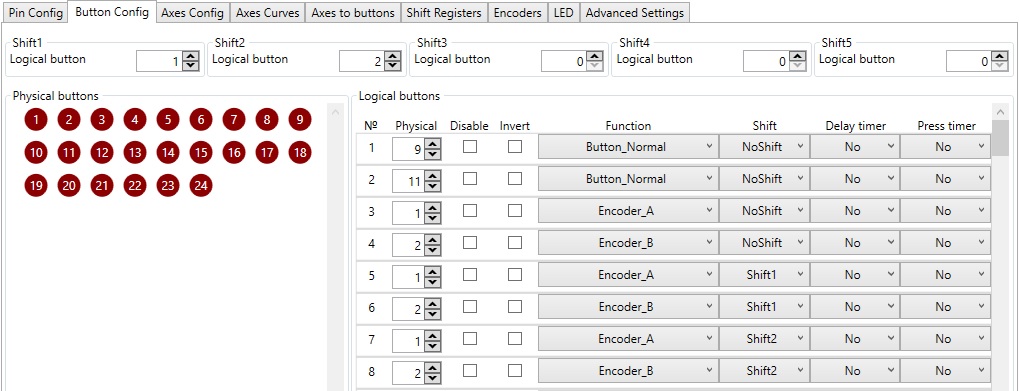The width and height of the screenshot is (1019, 391).
Task: Select physical button 21 circle
Action: 102,185
